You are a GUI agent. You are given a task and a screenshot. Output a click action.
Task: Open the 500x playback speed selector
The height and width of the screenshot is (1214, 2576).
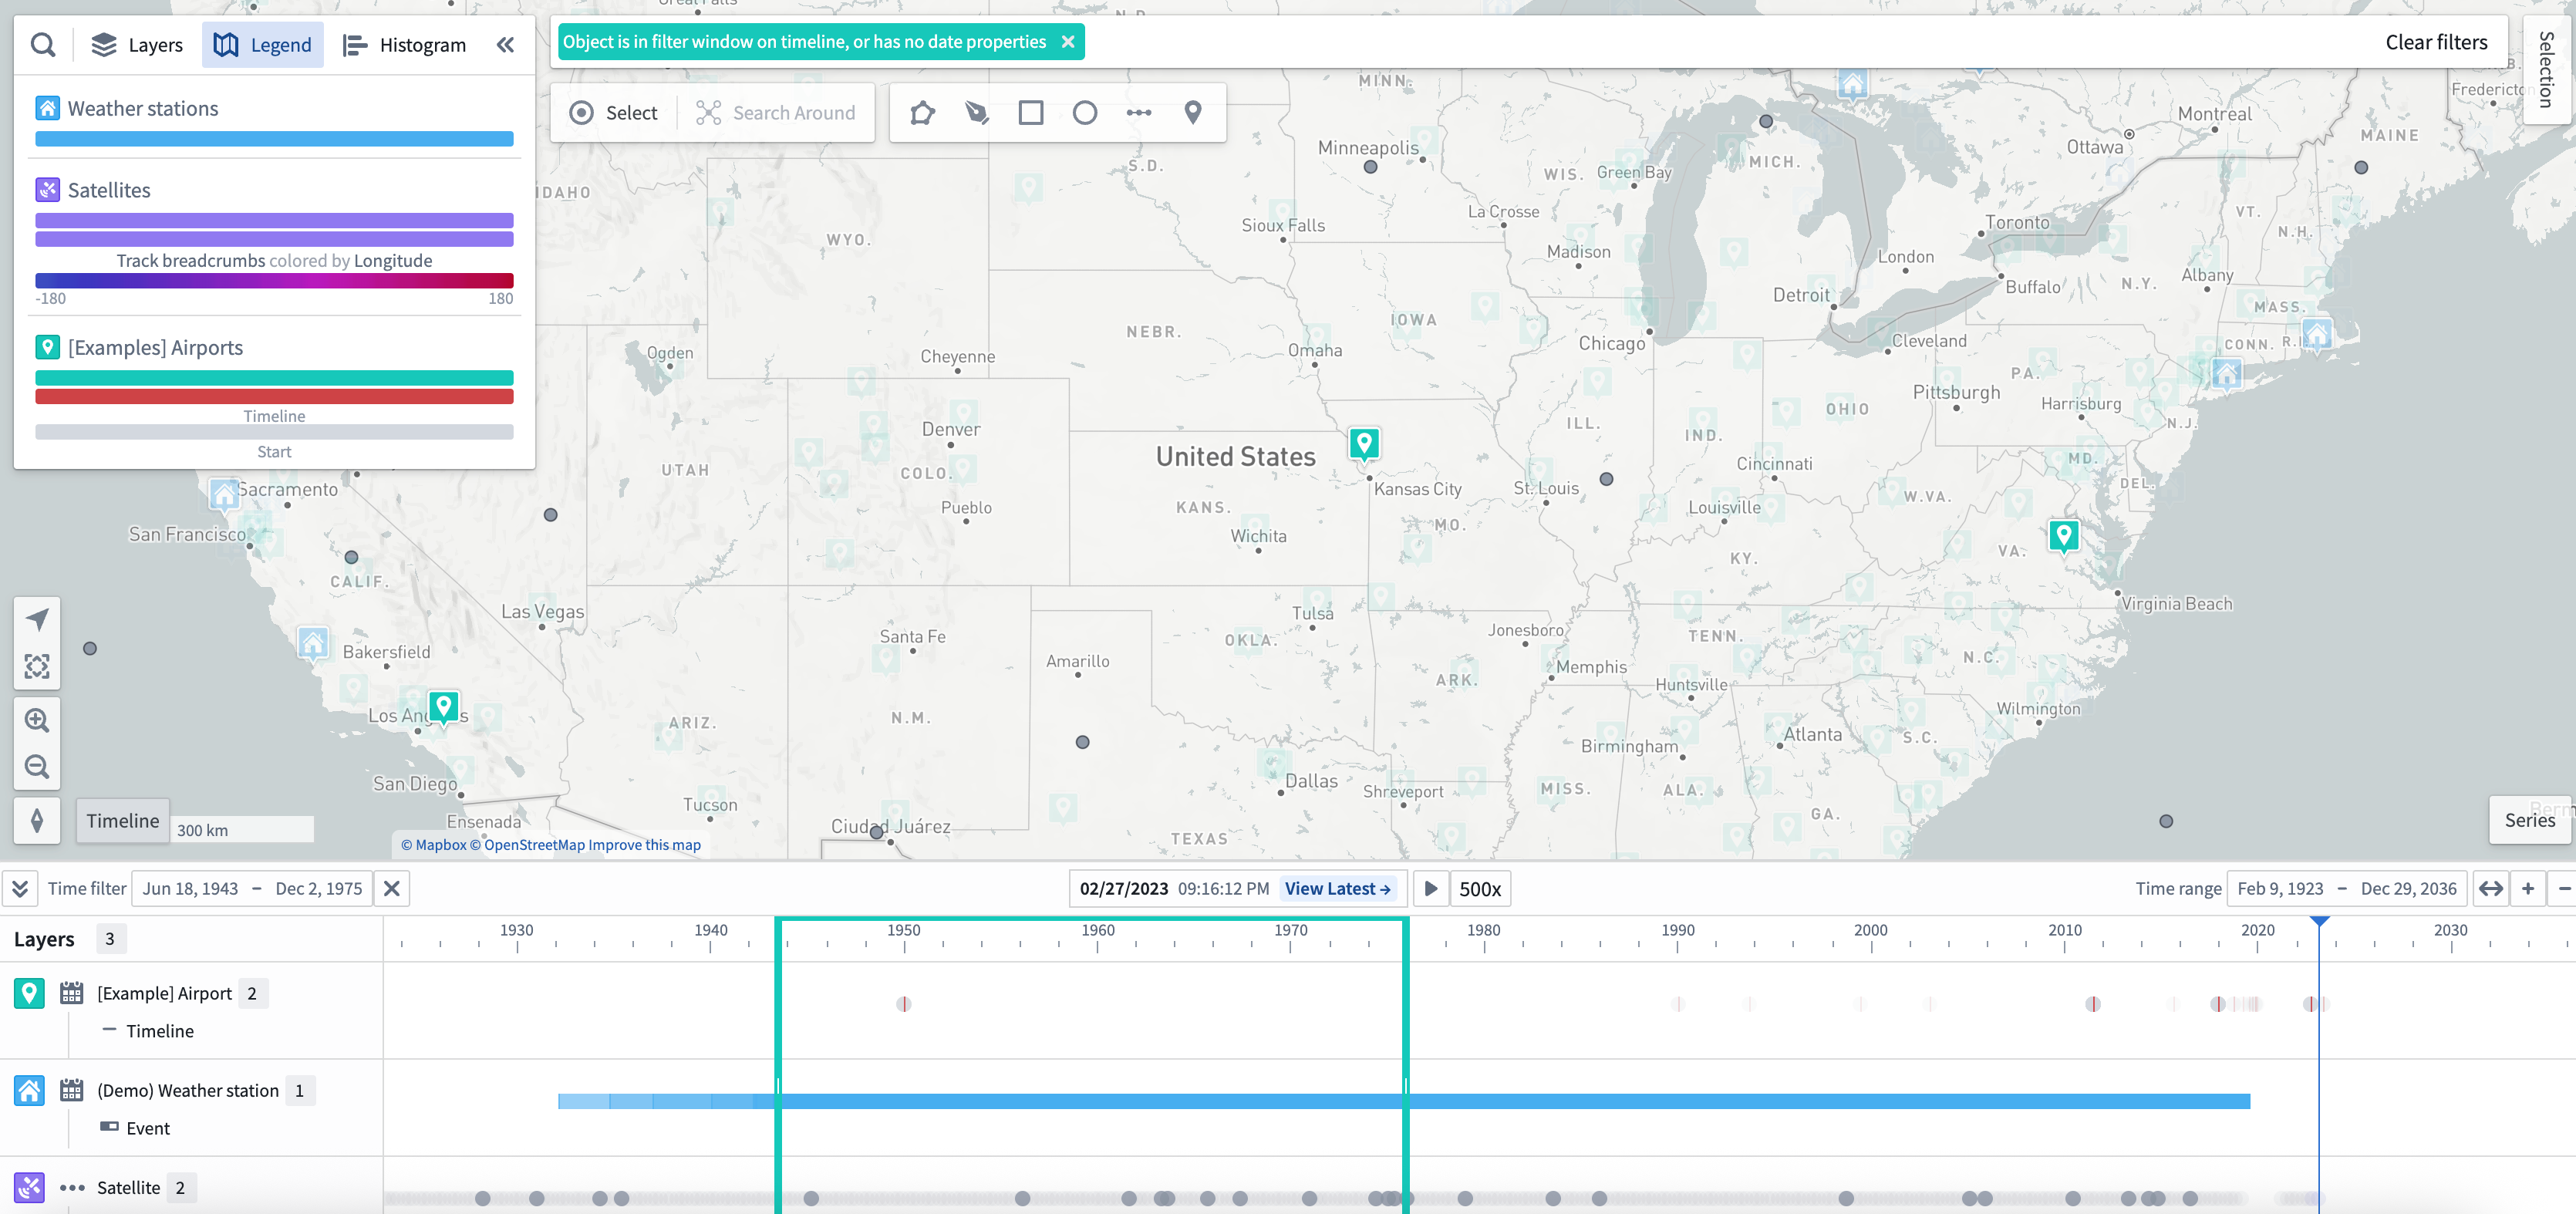click(1480, 889)
